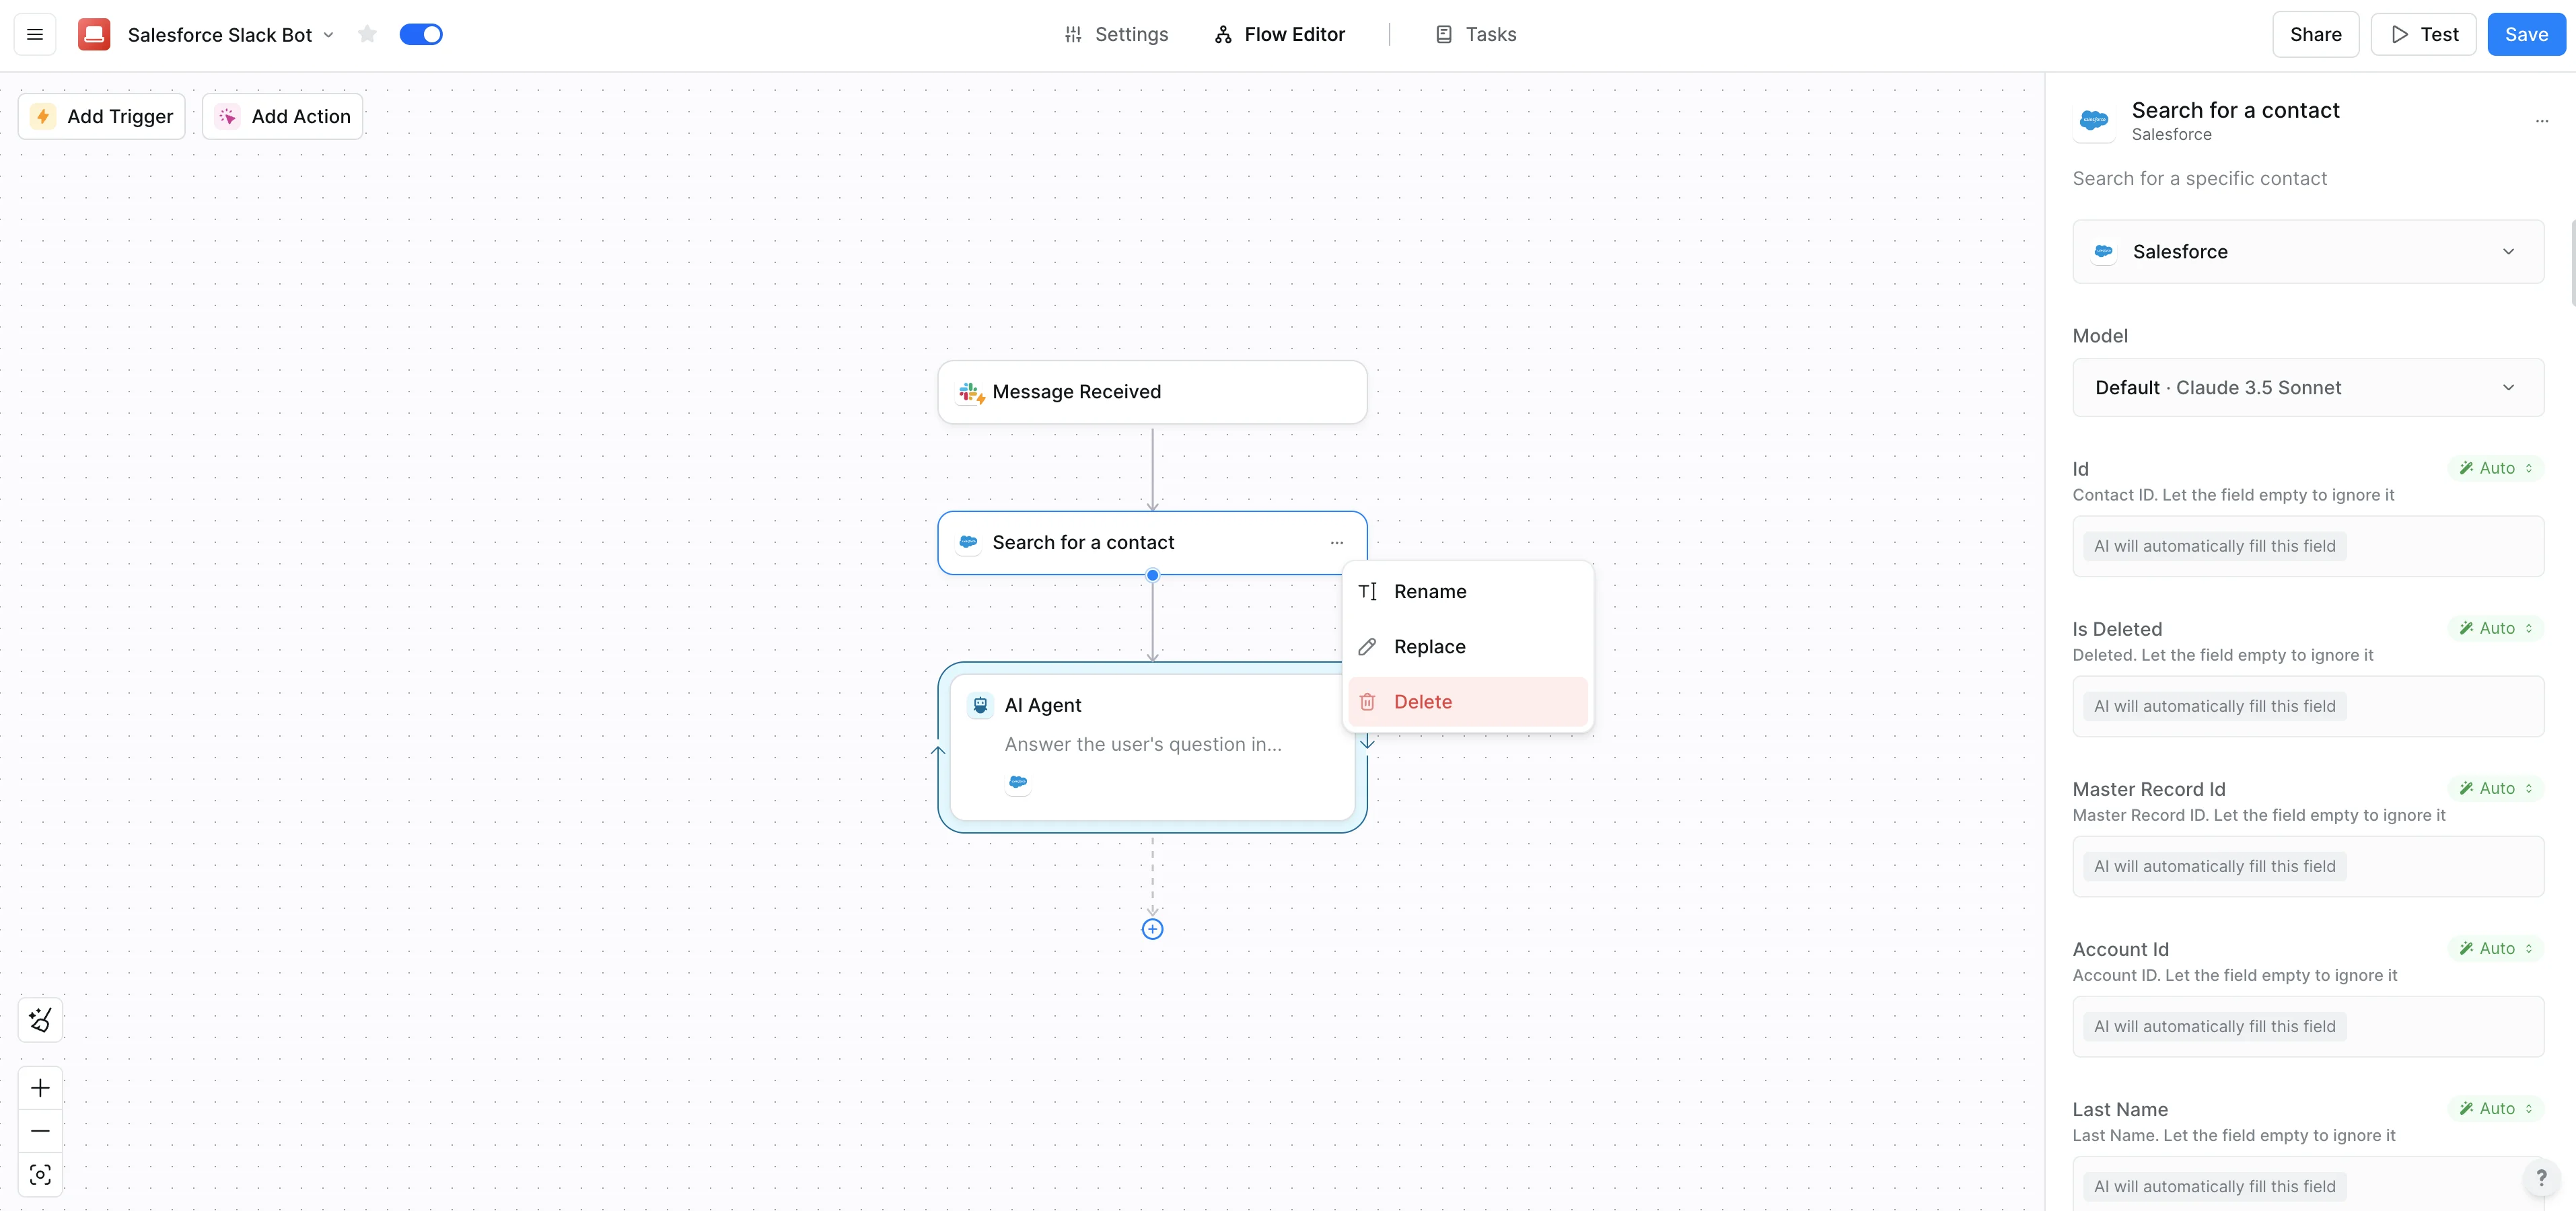Click the auto-layout magic wand icon
This screenshot has width=2576, height=1211.
click(x=40, y=1020)
